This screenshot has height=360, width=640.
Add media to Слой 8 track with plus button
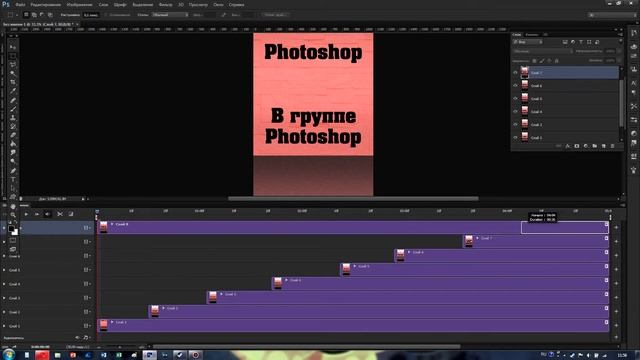tap(616, 227)
